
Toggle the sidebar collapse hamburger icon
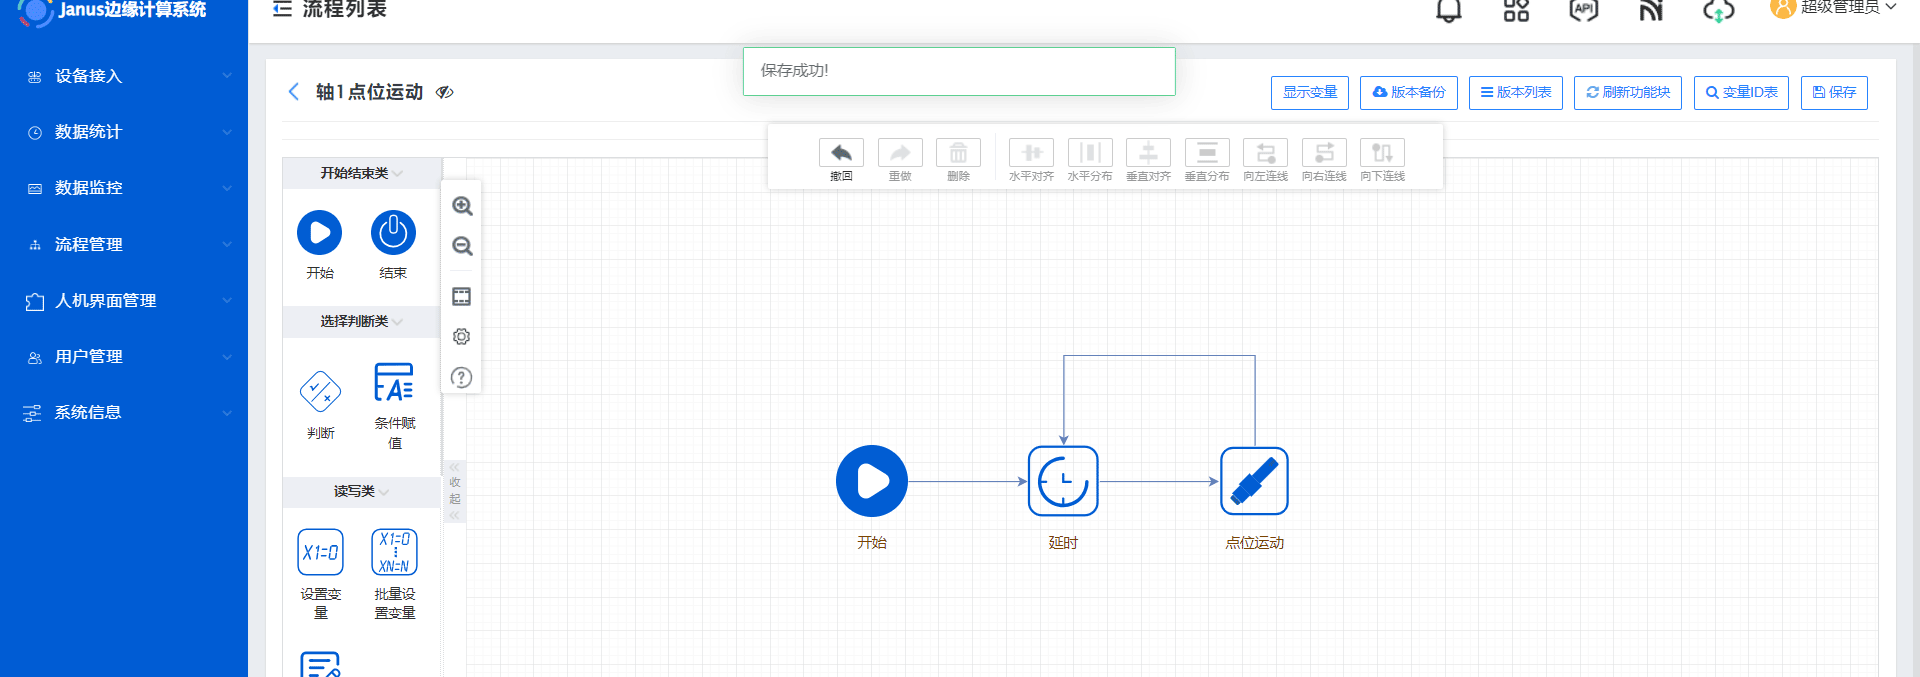point(282,9)
